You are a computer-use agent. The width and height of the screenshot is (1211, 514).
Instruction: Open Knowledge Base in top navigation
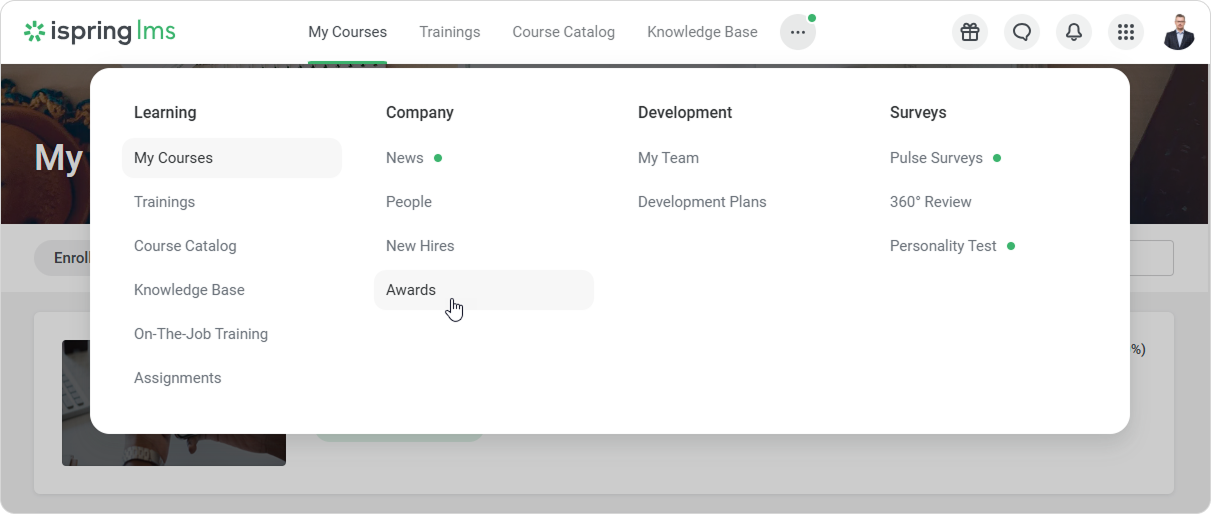(702, 32)
